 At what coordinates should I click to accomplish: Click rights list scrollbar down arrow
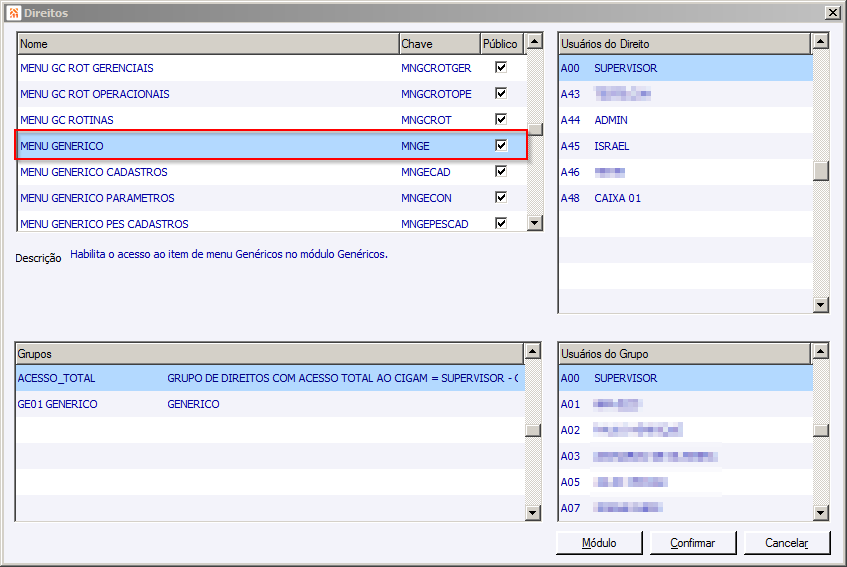tap(535, 222)
